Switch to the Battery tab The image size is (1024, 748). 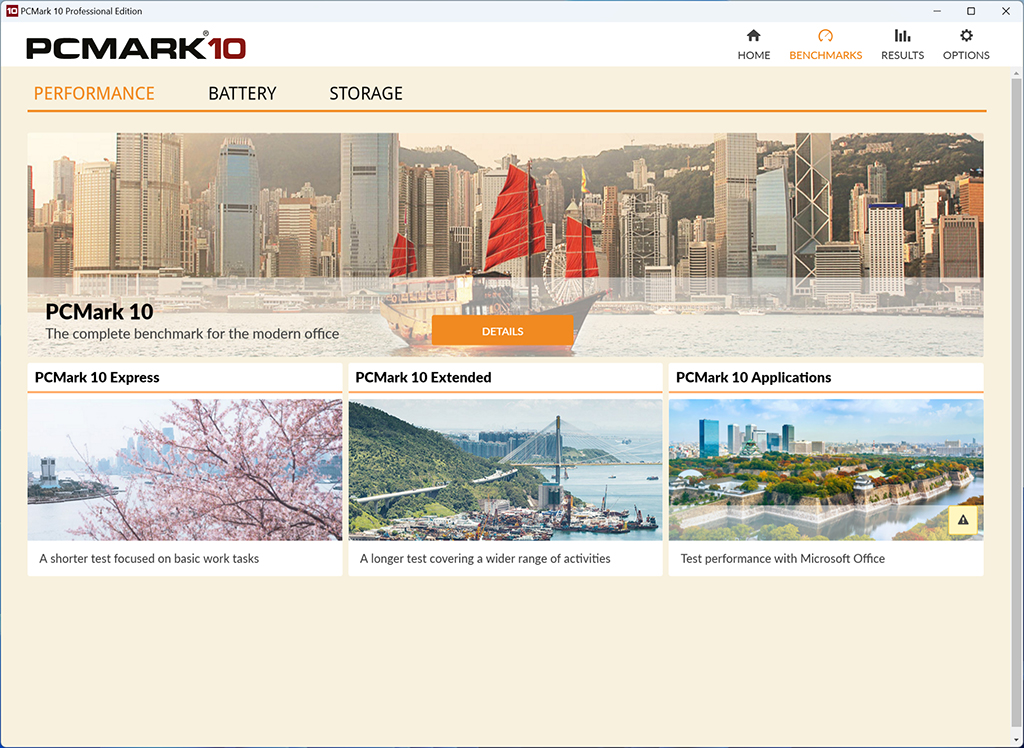242,93
